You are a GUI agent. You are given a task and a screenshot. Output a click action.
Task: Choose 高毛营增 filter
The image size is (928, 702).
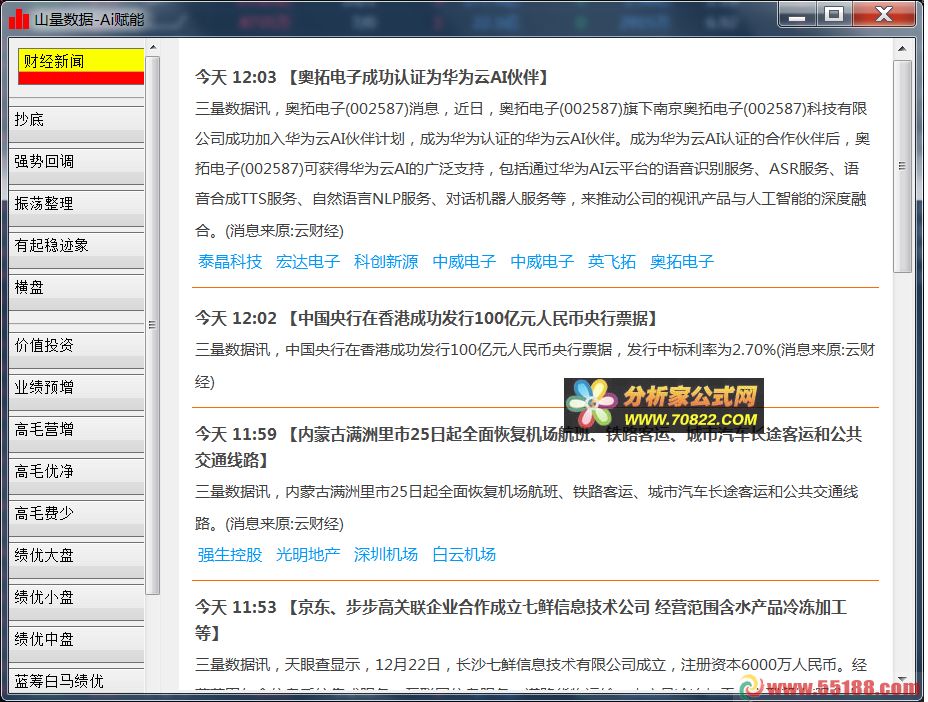tap(76, 434)
